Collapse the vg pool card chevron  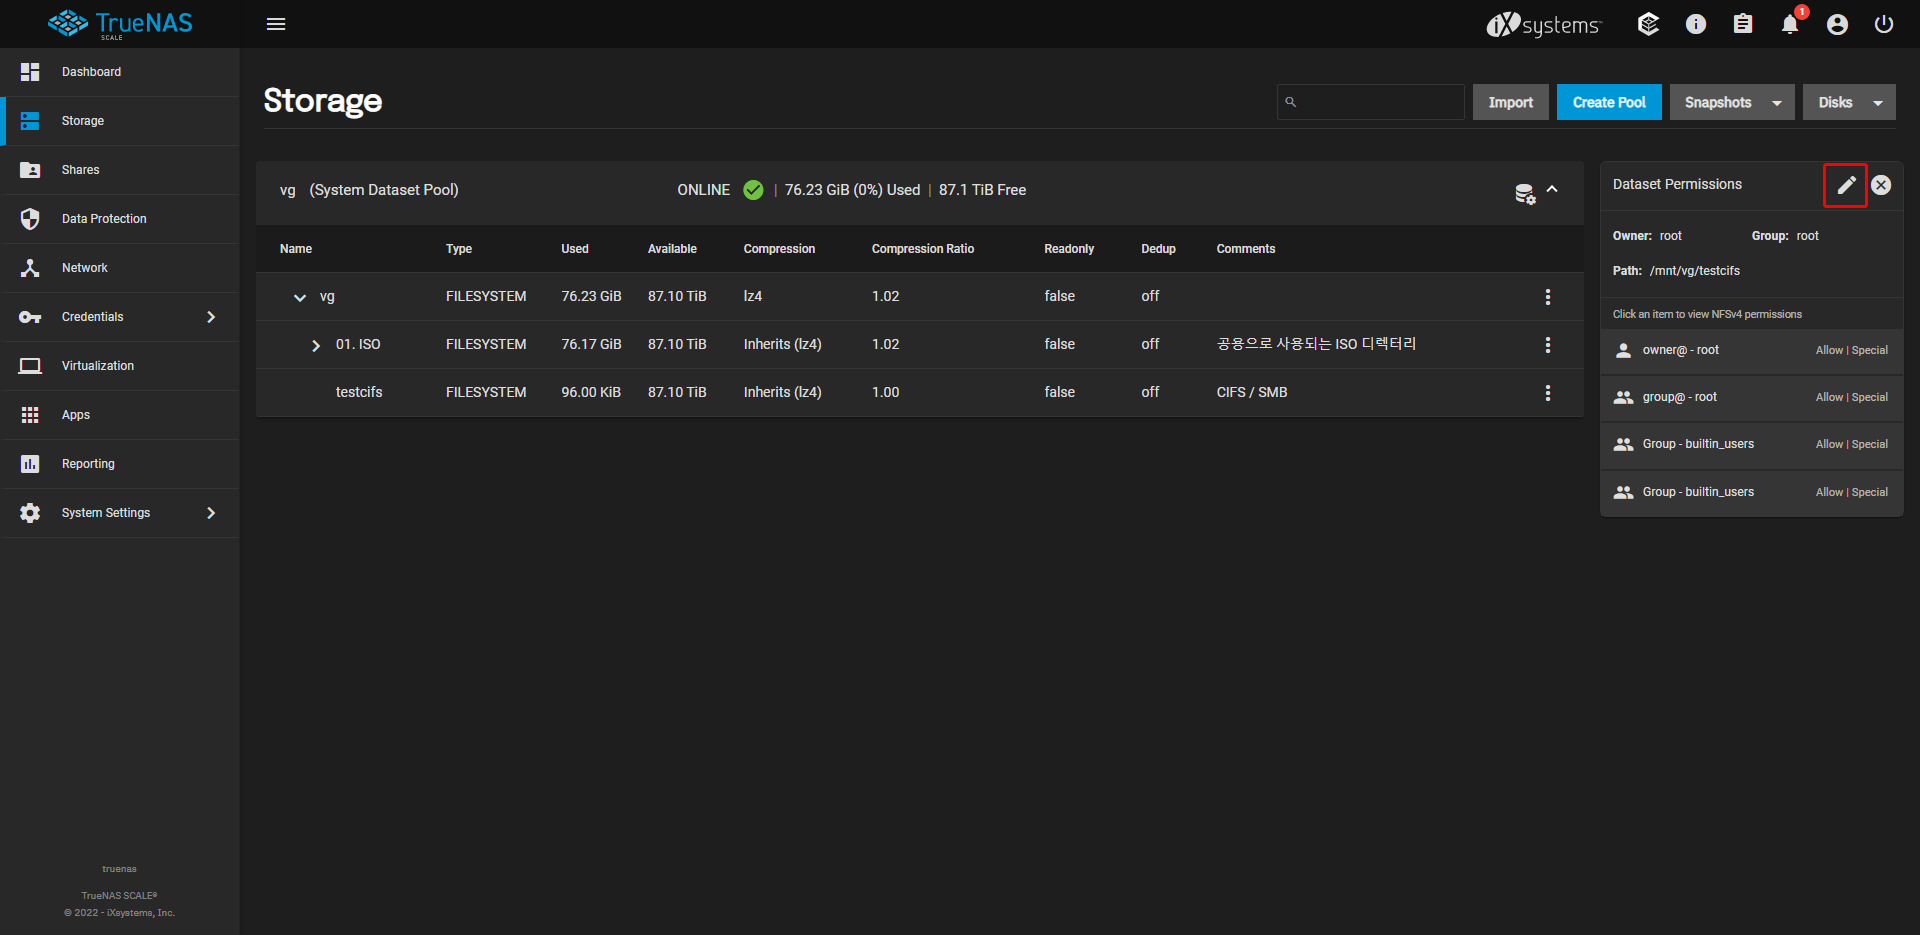click(x=1552, y=189)
